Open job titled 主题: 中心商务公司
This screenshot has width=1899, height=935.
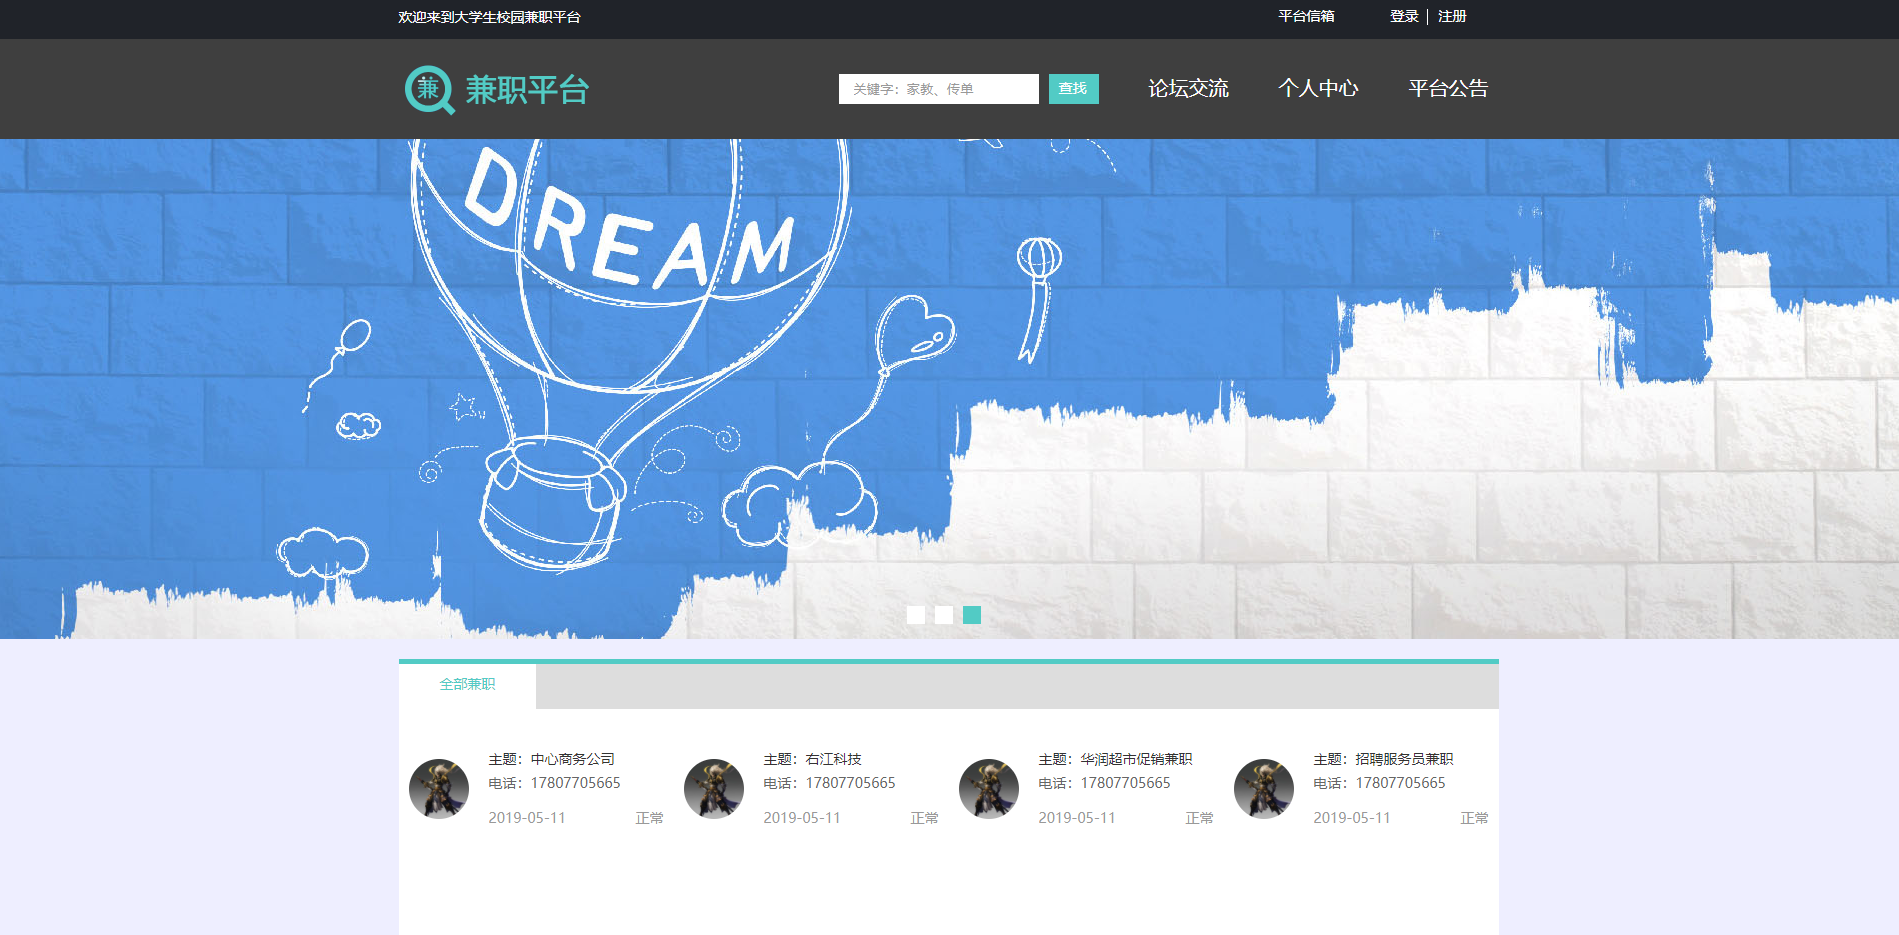pyautogui.click(x=552, y=760)
